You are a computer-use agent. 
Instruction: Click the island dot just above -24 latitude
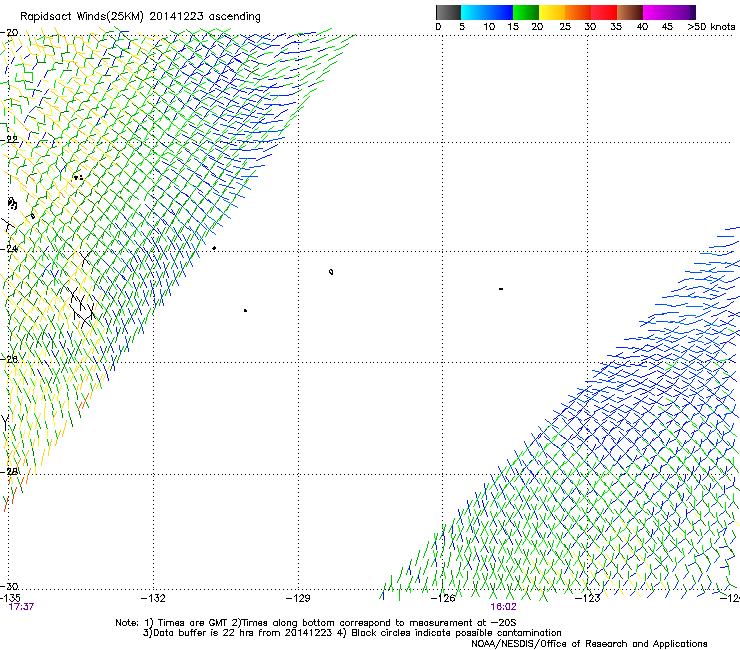214,248
